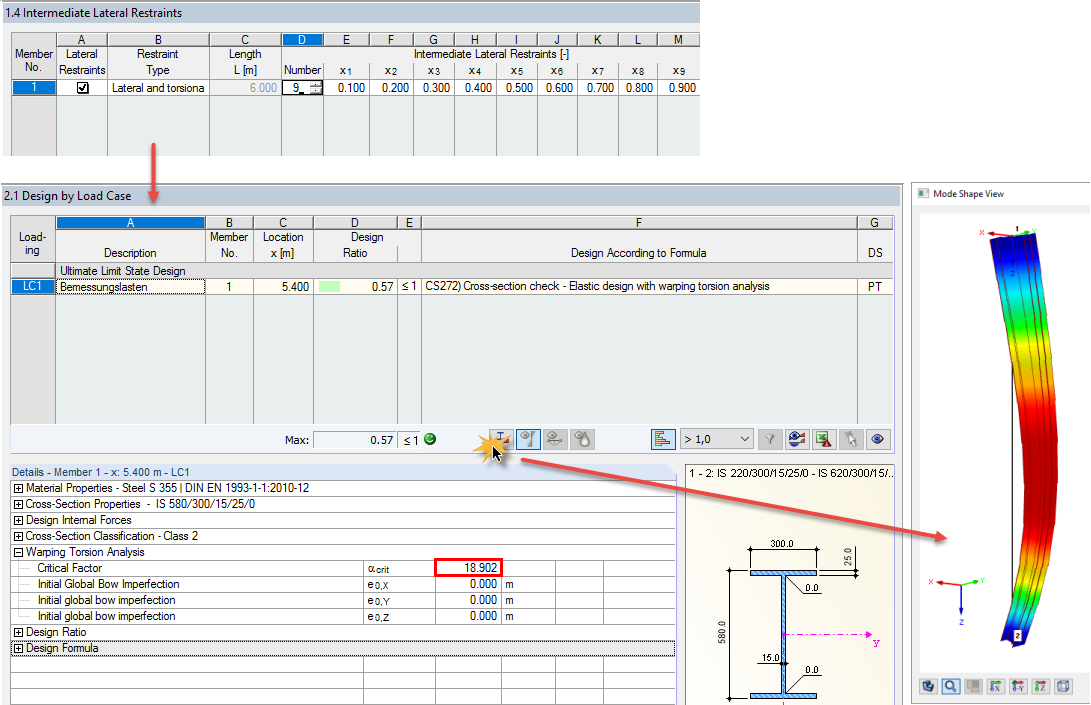Viewport: 1091px width, 705px height.
Task: View mode shape in Z direction
Action: (1040, 686)
